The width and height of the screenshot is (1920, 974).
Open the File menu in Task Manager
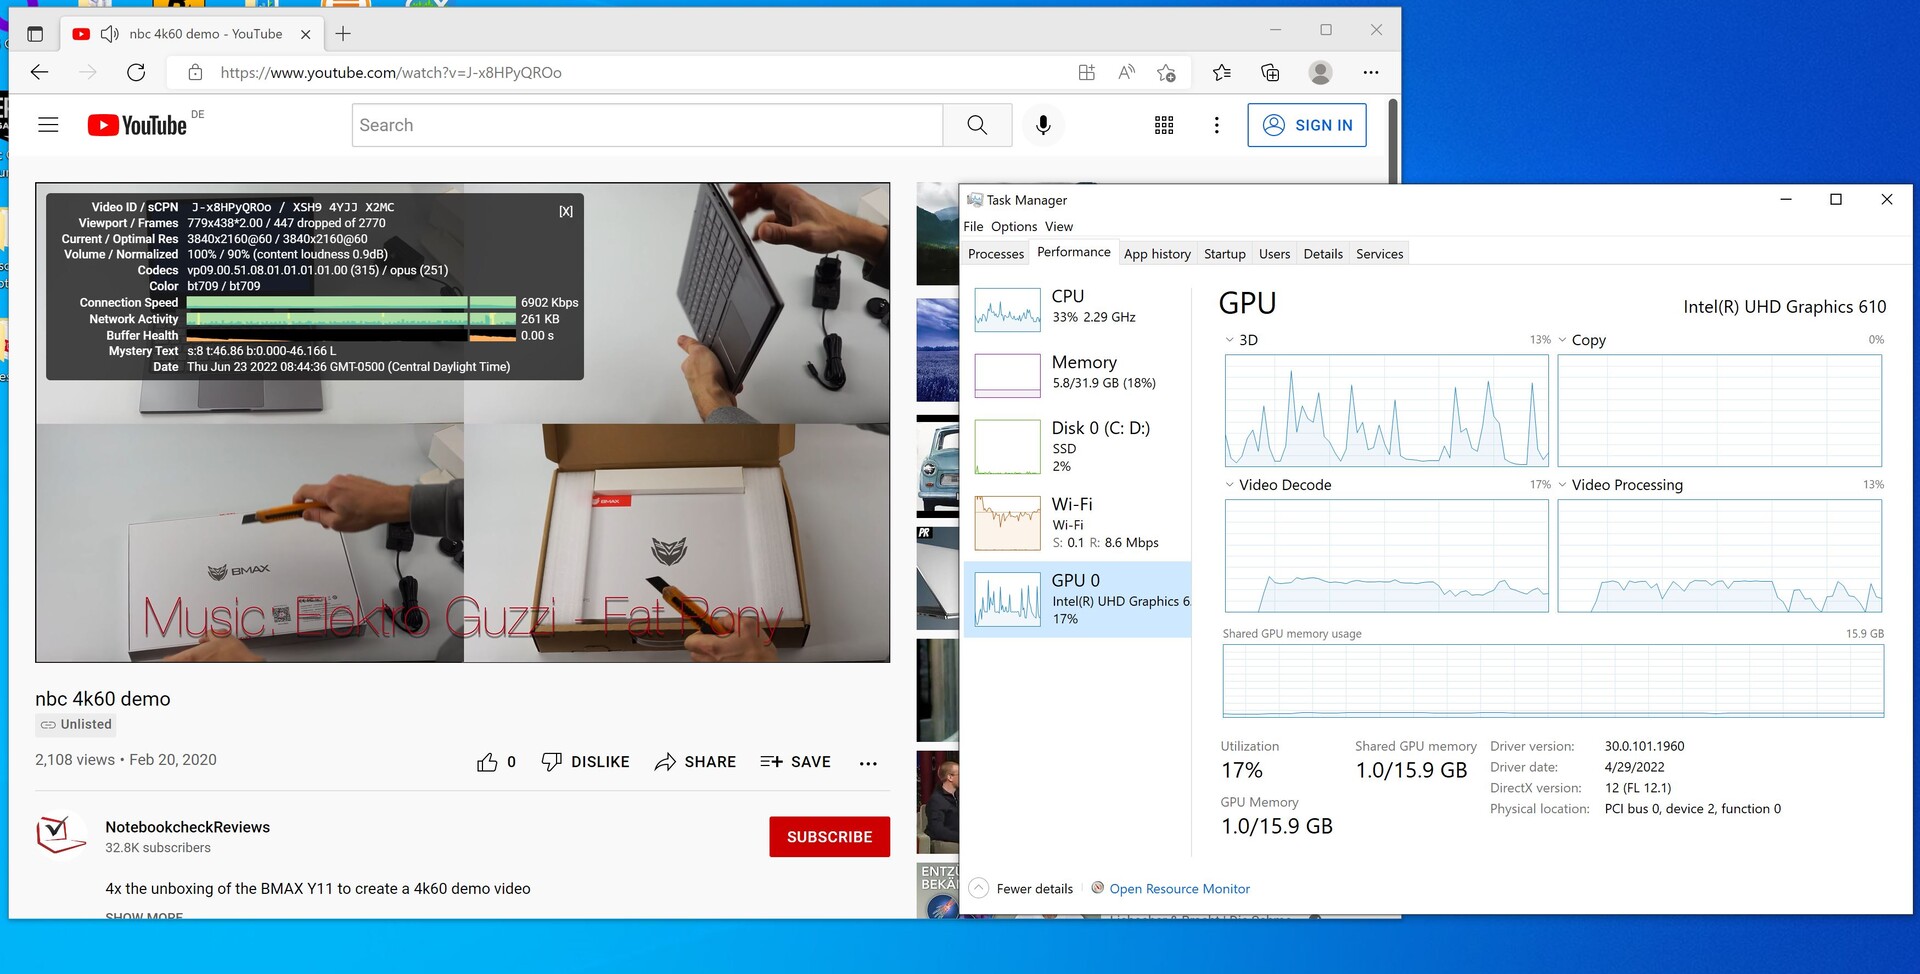tap(973, 227)
